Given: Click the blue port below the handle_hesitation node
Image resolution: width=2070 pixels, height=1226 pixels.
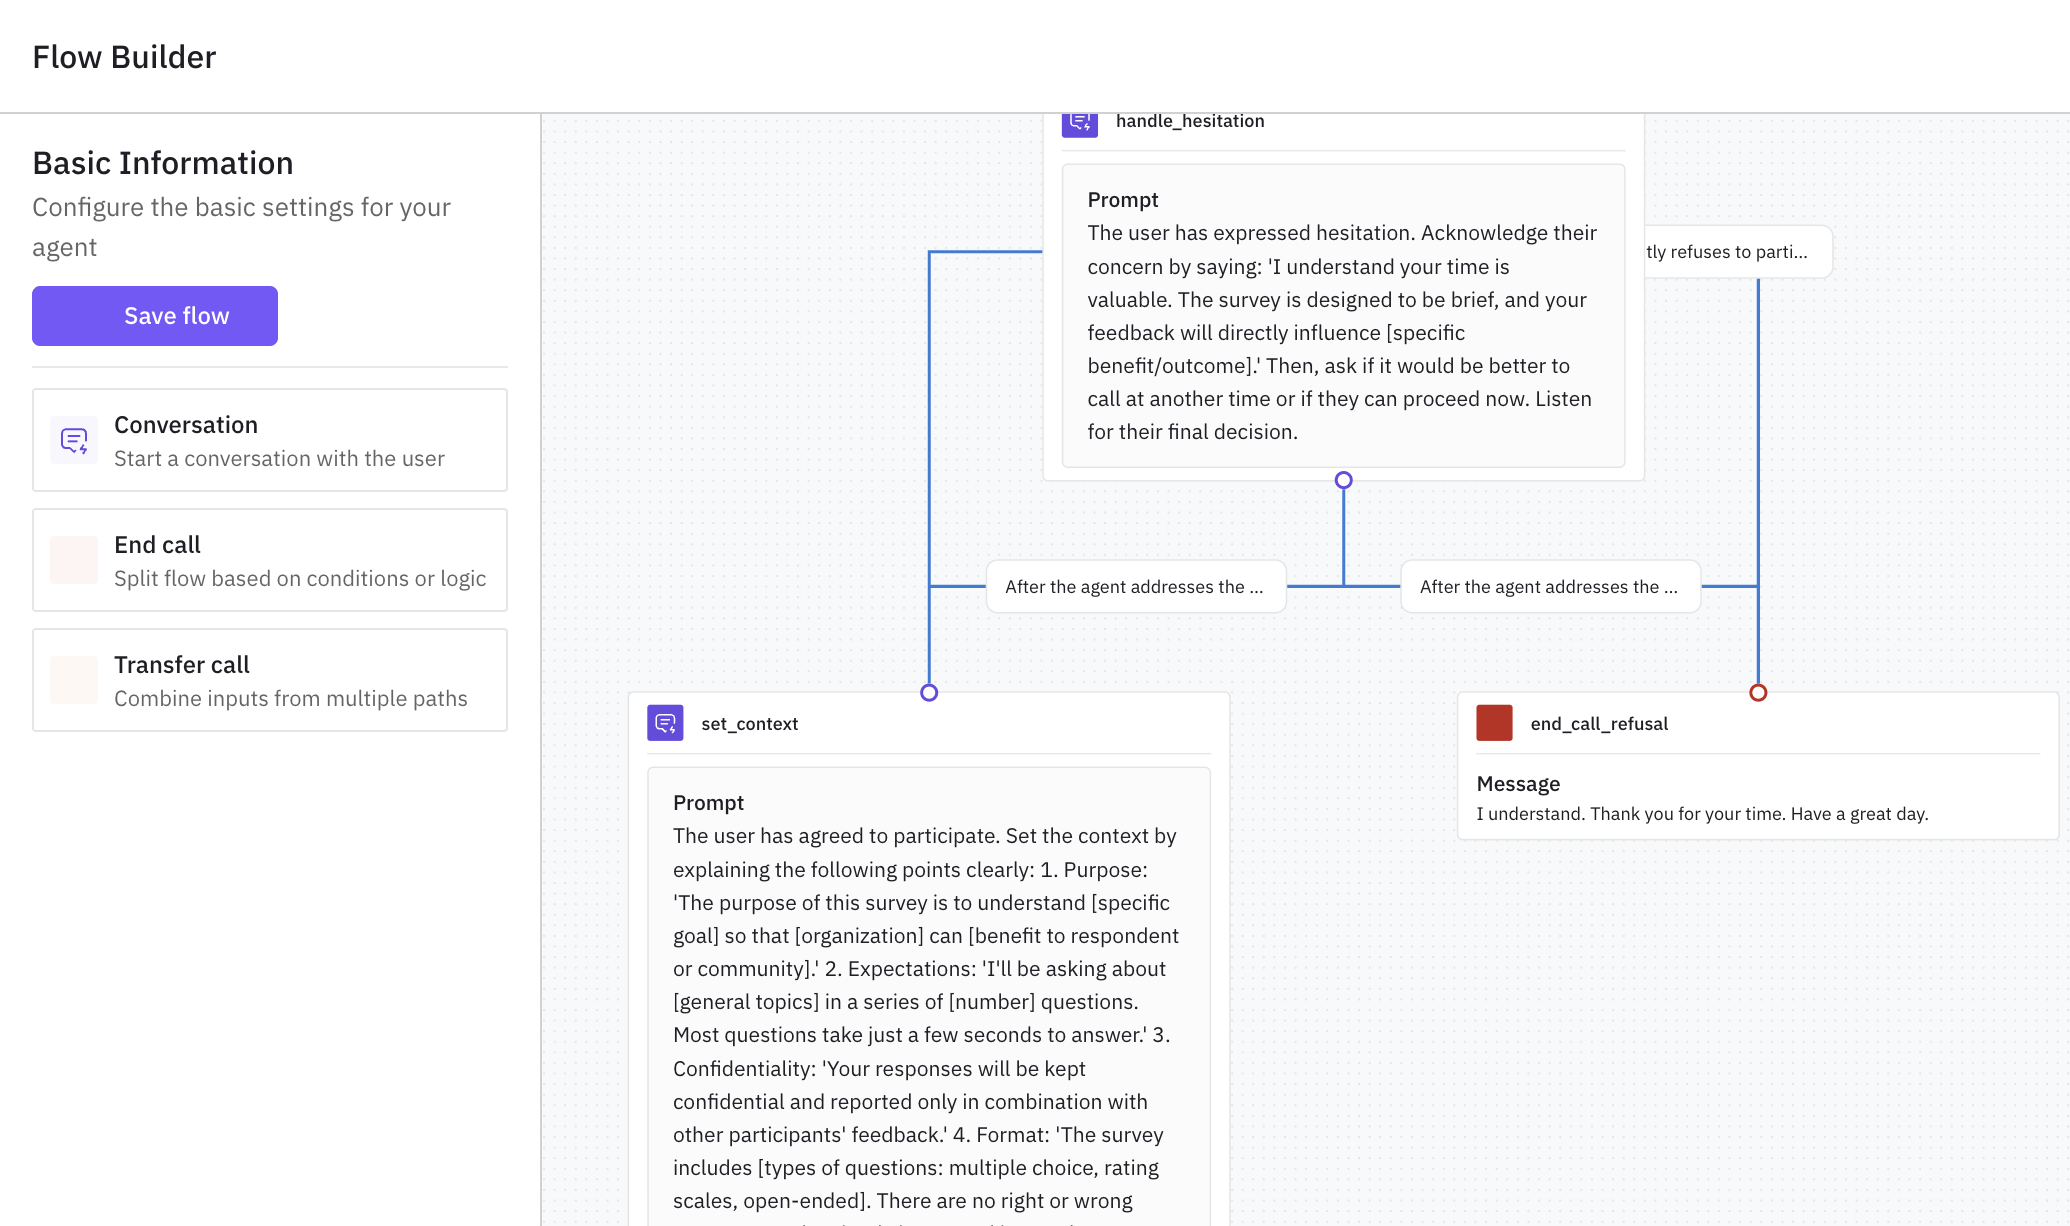Looking at the screenshot, I should (1343, 479).
